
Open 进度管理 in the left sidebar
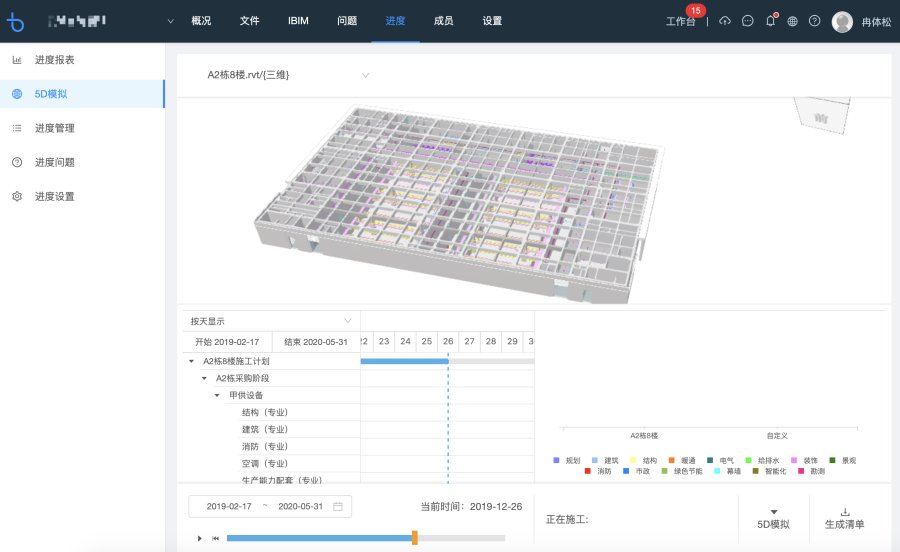click(x=55, y=128)
